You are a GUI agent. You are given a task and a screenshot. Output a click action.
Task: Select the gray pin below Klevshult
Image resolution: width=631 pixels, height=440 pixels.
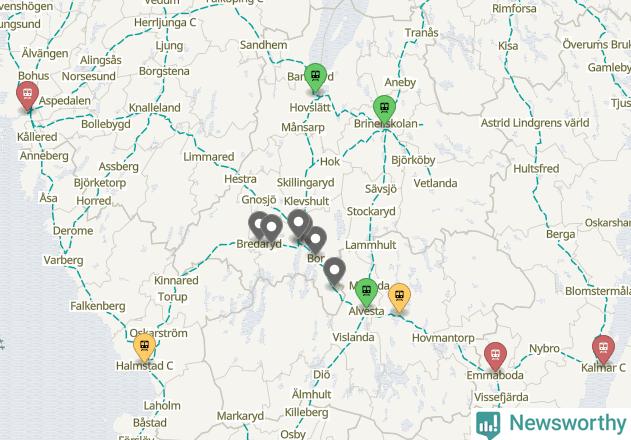tap(299, 224)
